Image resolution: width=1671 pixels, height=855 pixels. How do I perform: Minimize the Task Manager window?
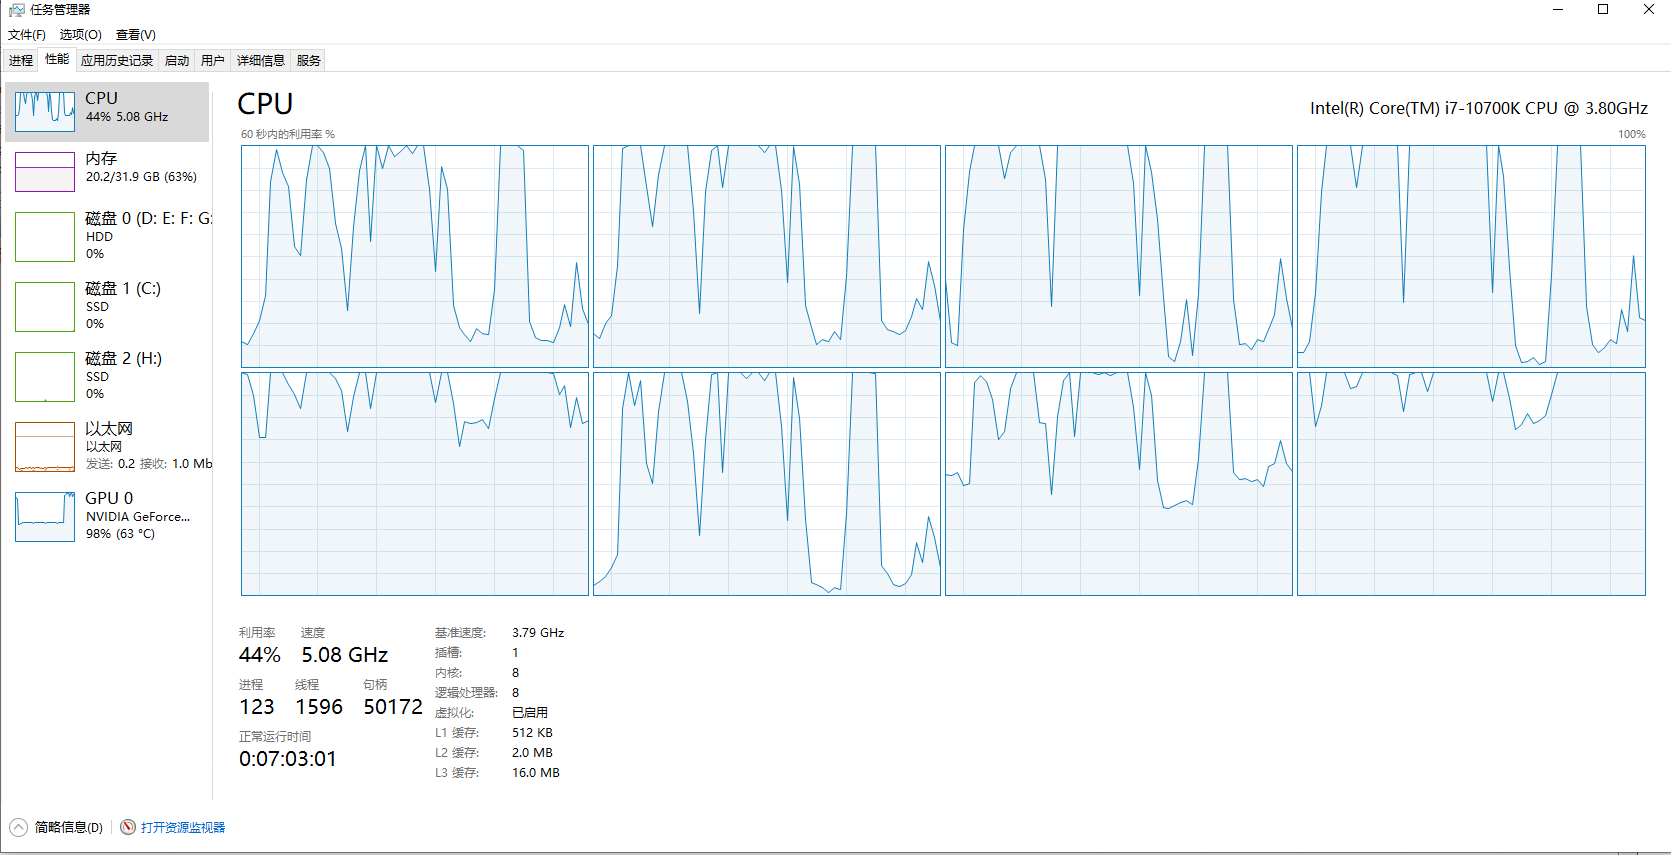(1558, 10)
